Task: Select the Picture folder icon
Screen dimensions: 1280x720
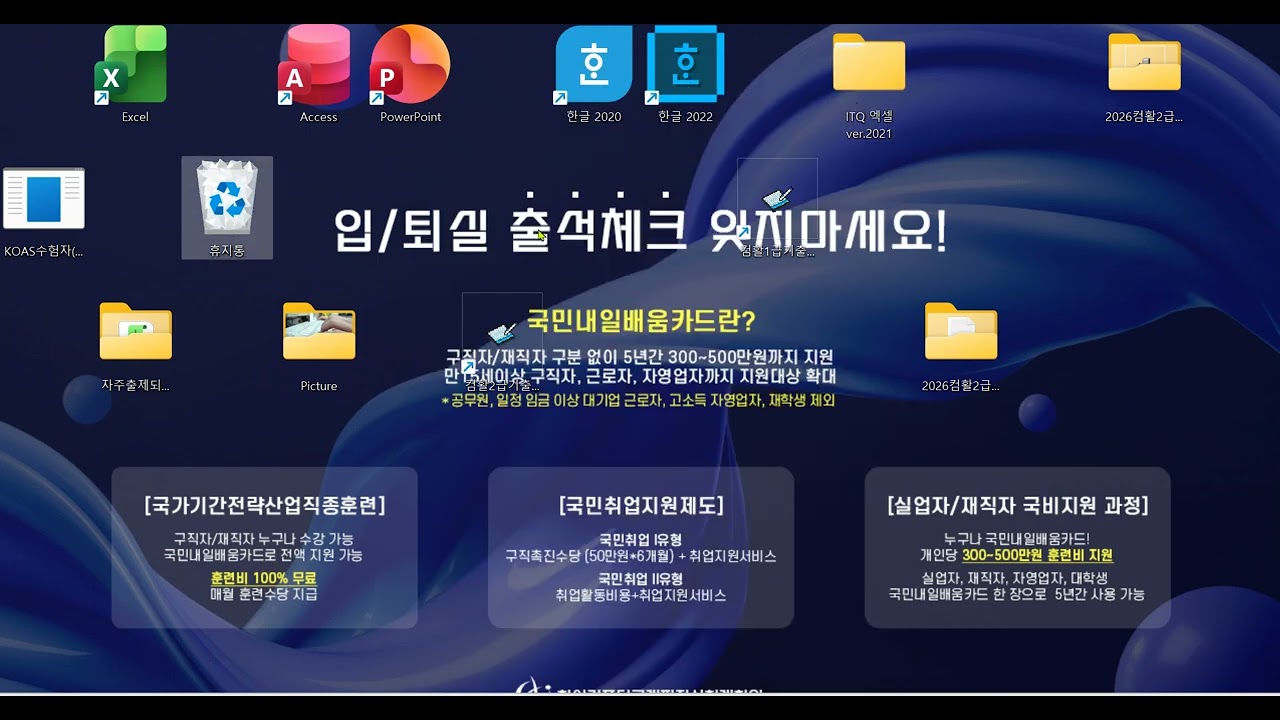Action: 319,331
